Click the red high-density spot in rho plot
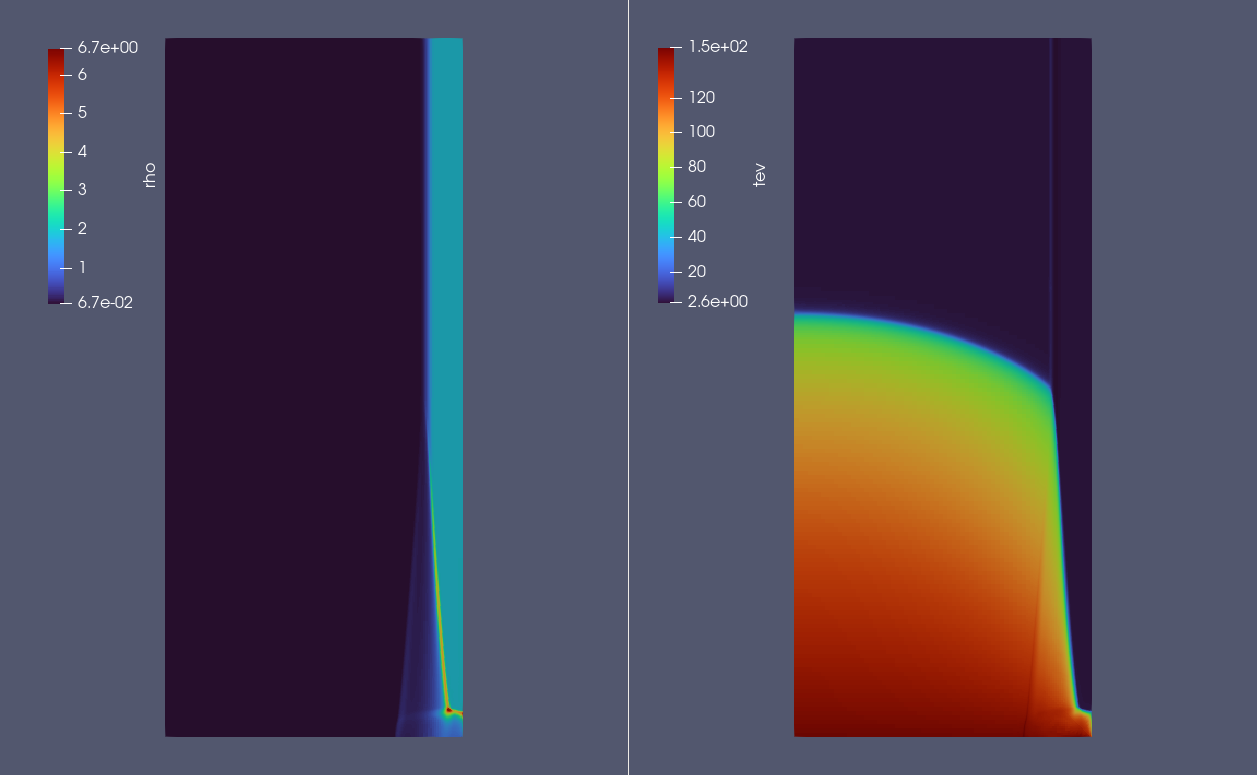This screenshot has height=775, width=1257. (449, 710)
